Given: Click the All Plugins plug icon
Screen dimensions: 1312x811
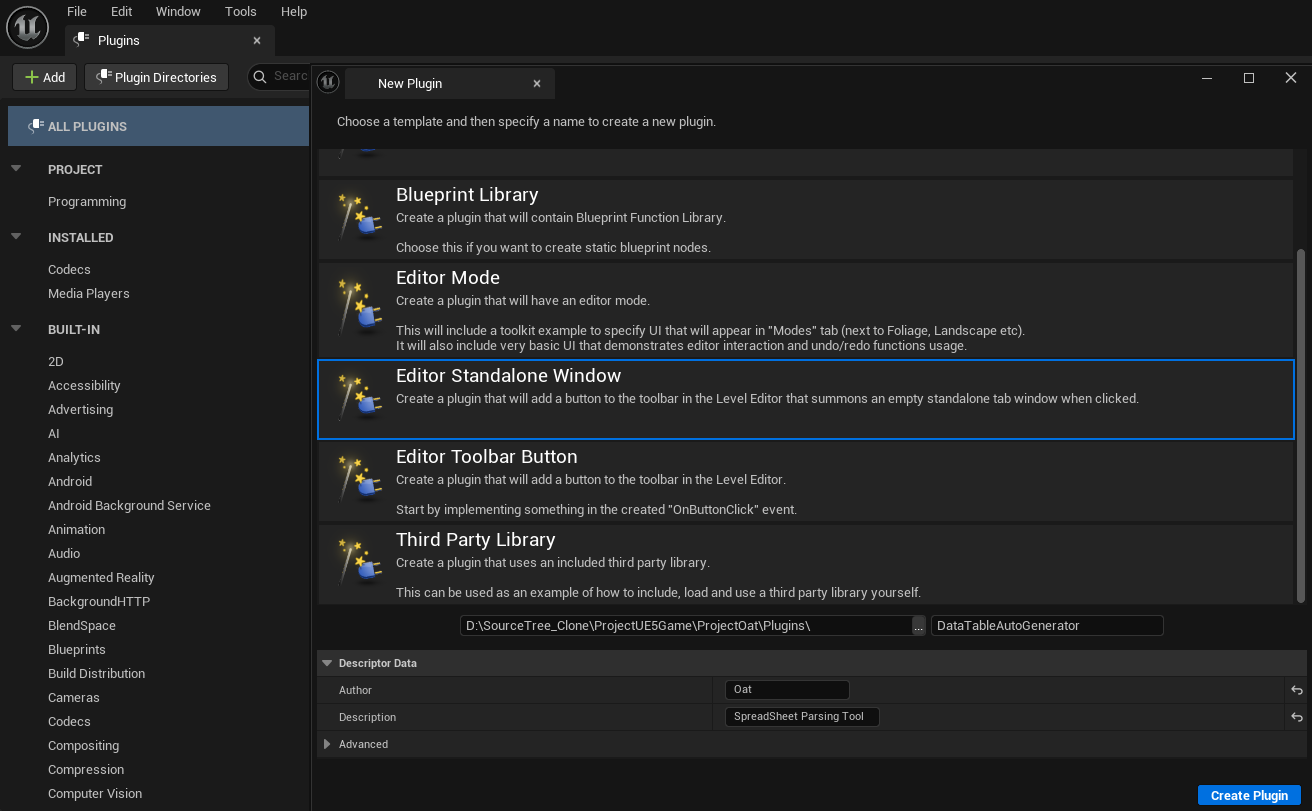Looking at the screenshot, I should click(x=35, y=126).
